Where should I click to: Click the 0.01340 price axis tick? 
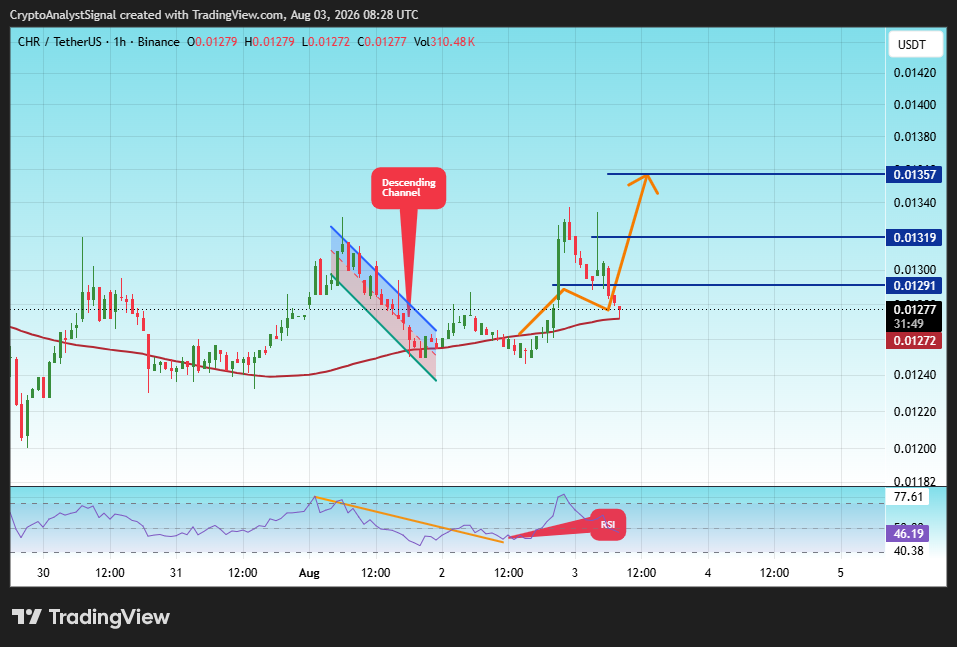(915, 203)
